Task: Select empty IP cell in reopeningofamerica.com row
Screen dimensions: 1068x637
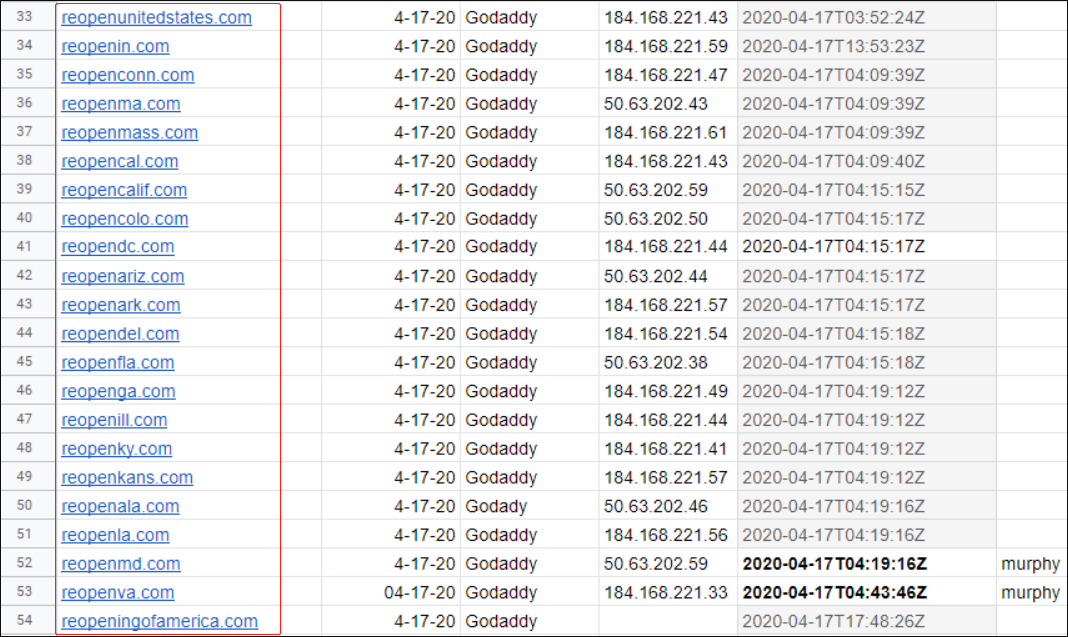Action: [668, 621]
